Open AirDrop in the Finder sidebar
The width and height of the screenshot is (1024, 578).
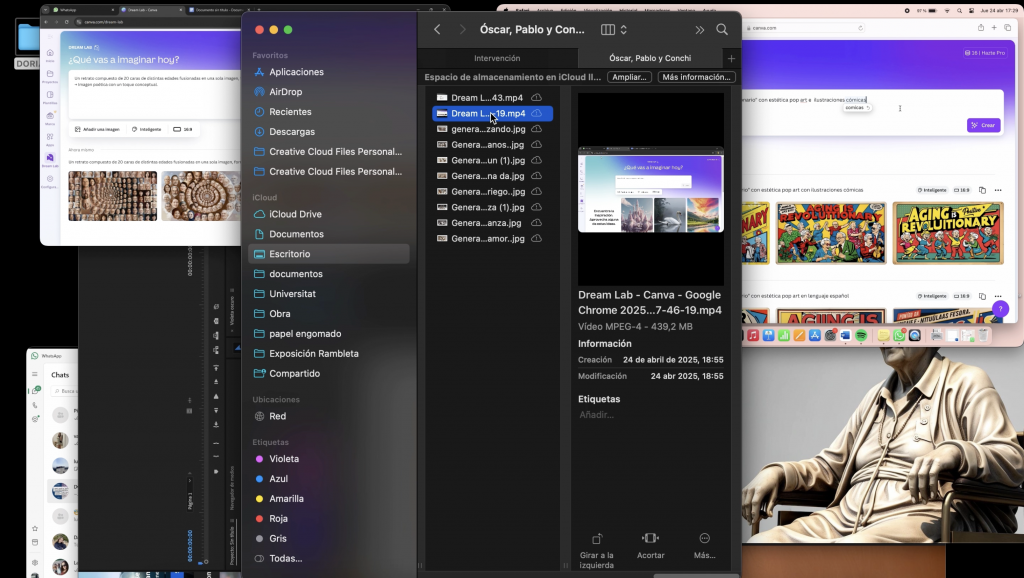pos(285,92)
